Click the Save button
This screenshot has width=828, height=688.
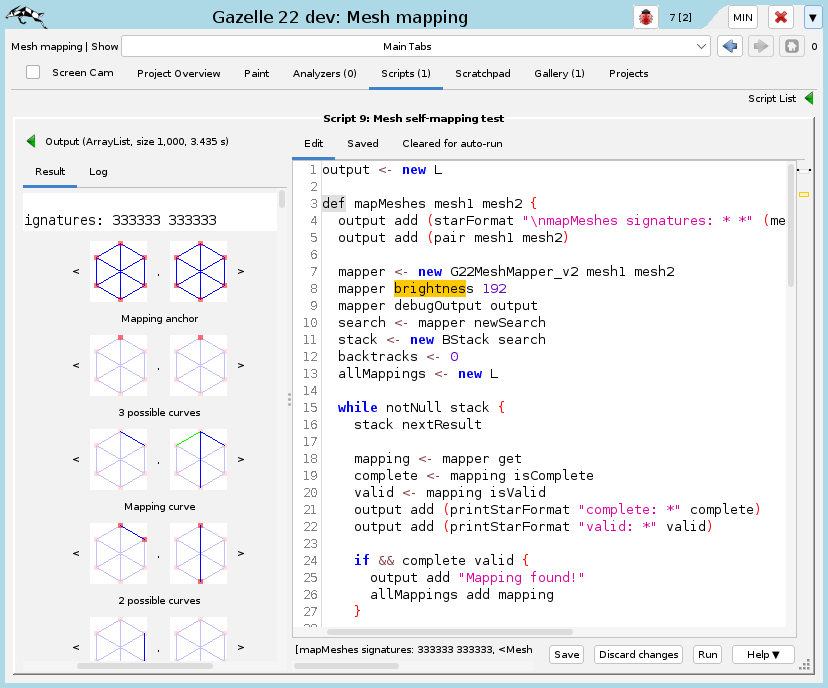[x=567, y=654]
